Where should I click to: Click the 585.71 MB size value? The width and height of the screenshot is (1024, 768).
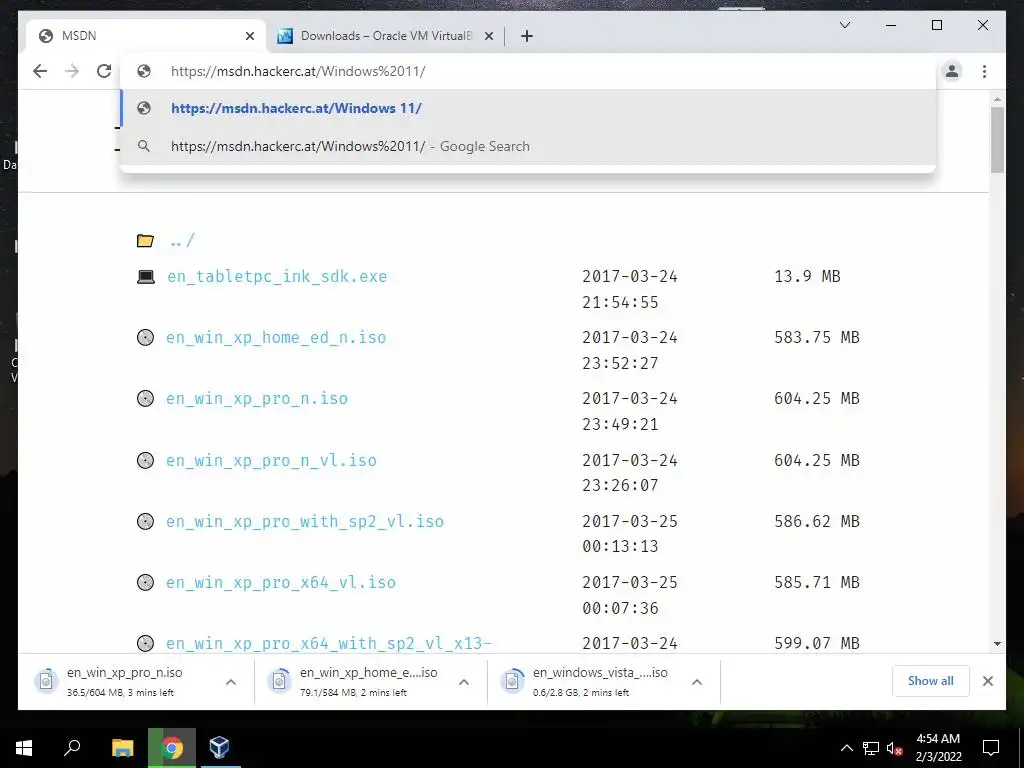coord(816,583)
